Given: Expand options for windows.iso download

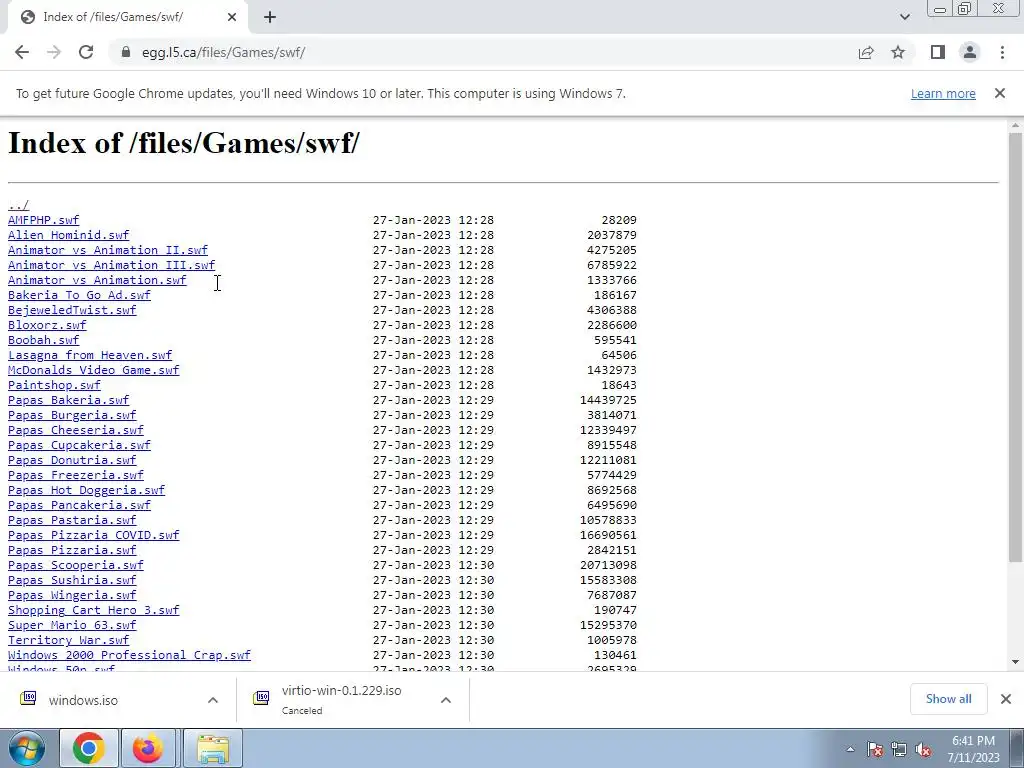Looking at the screenshot, I should pyautogui.click(x=213, y=700).
